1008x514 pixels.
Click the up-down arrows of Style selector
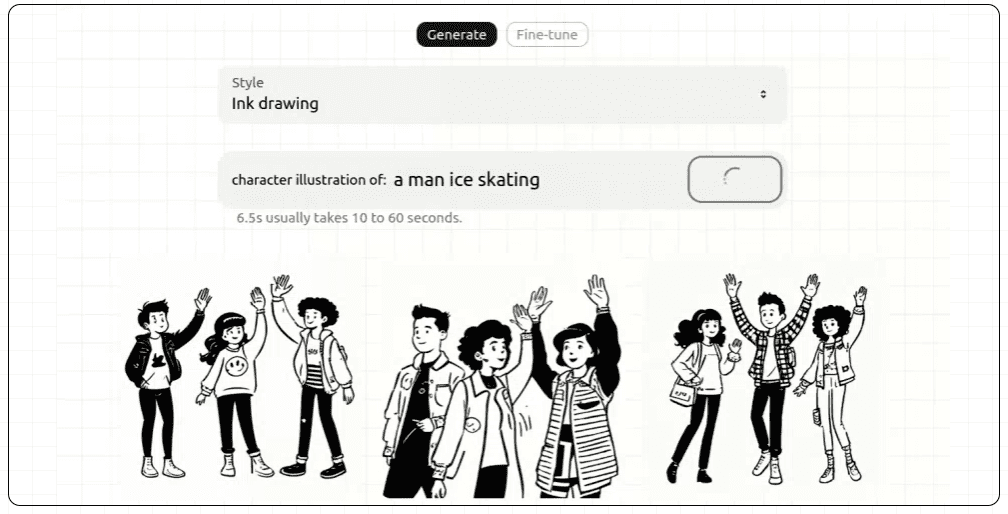click(763, 94)
